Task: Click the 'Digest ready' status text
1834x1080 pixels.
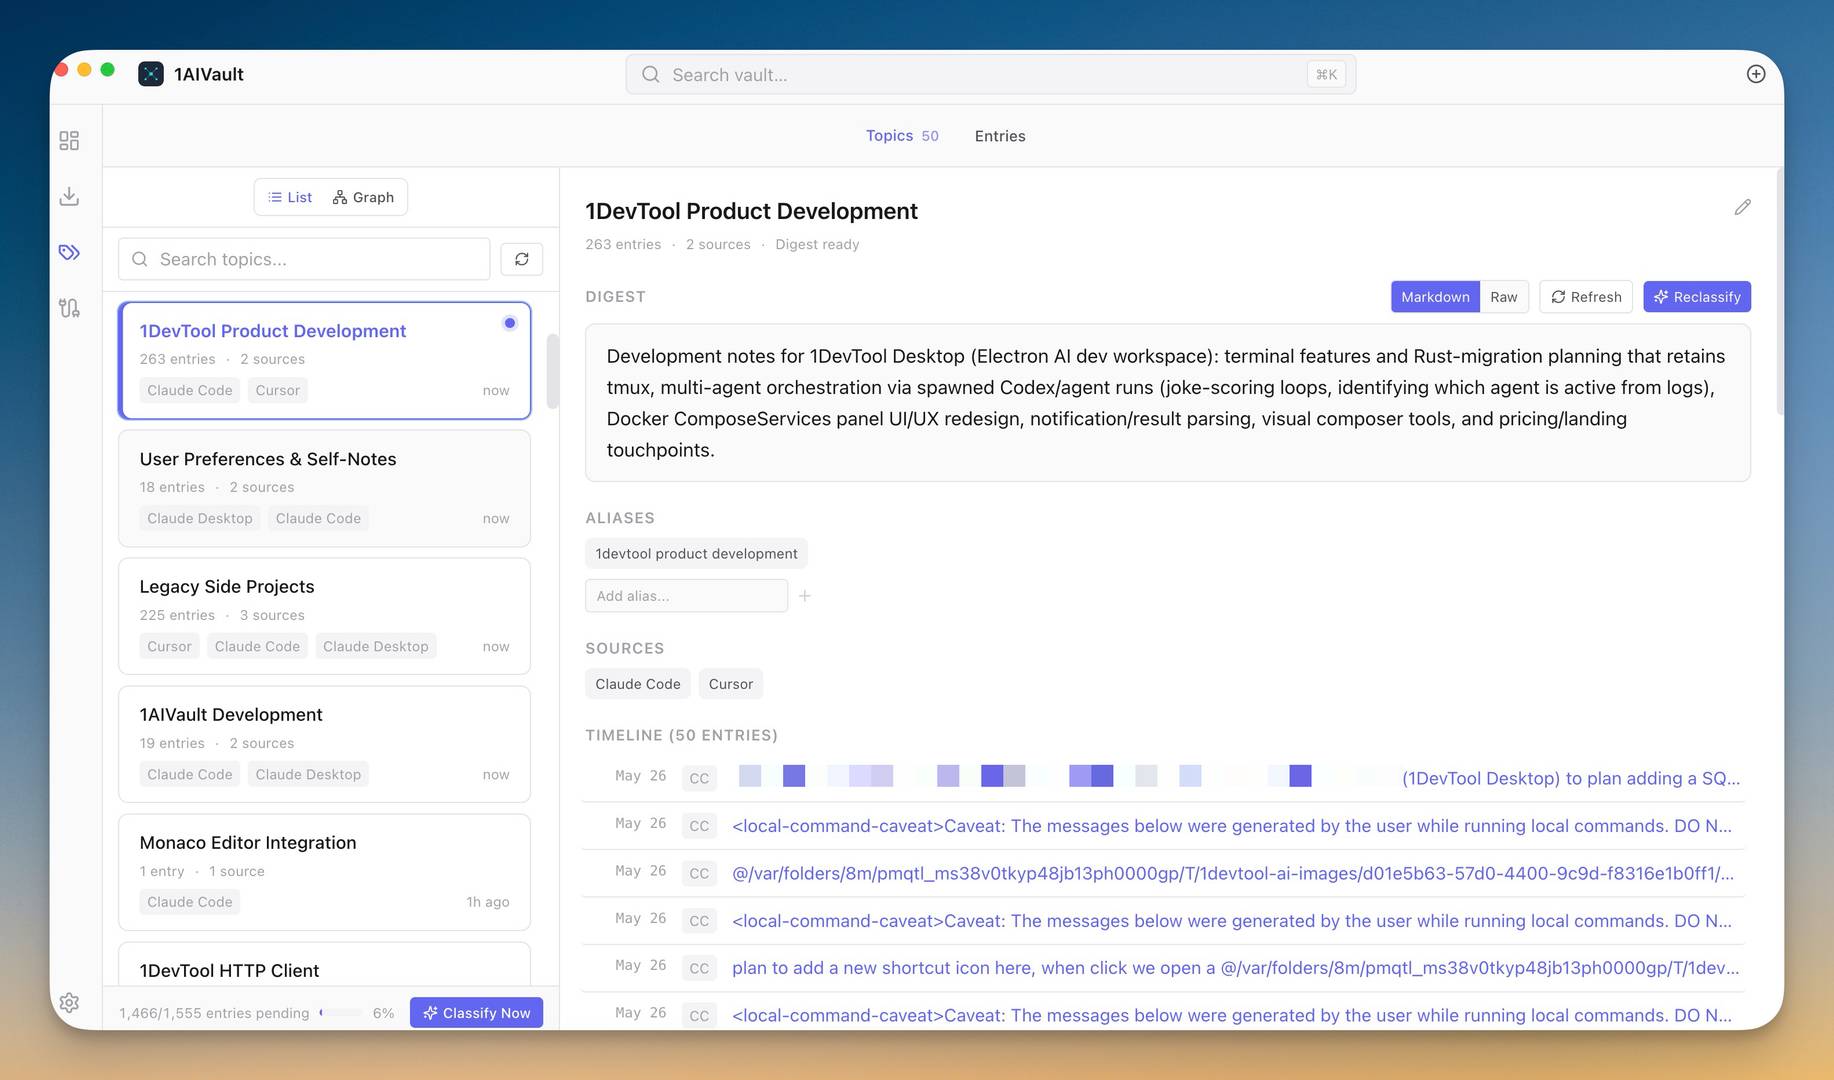Action: click(817, 244)
